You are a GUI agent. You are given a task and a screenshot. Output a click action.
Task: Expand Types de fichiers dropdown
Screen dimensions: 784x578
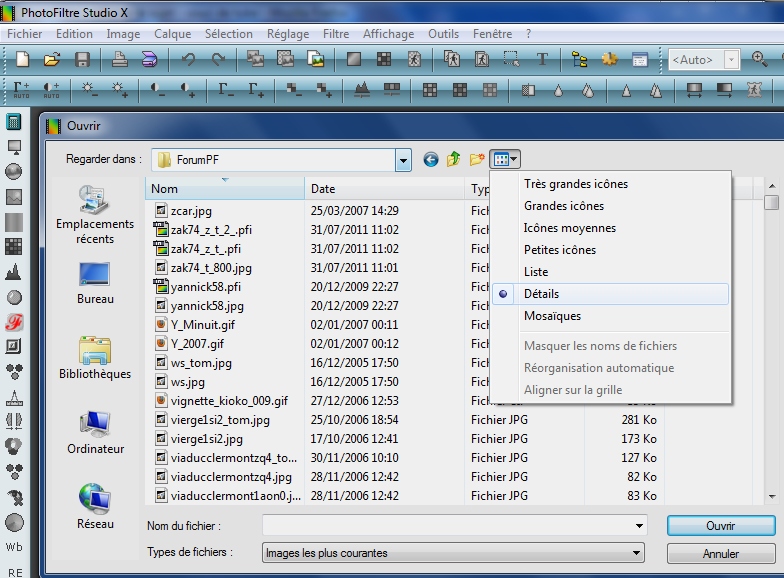point(636,553)
